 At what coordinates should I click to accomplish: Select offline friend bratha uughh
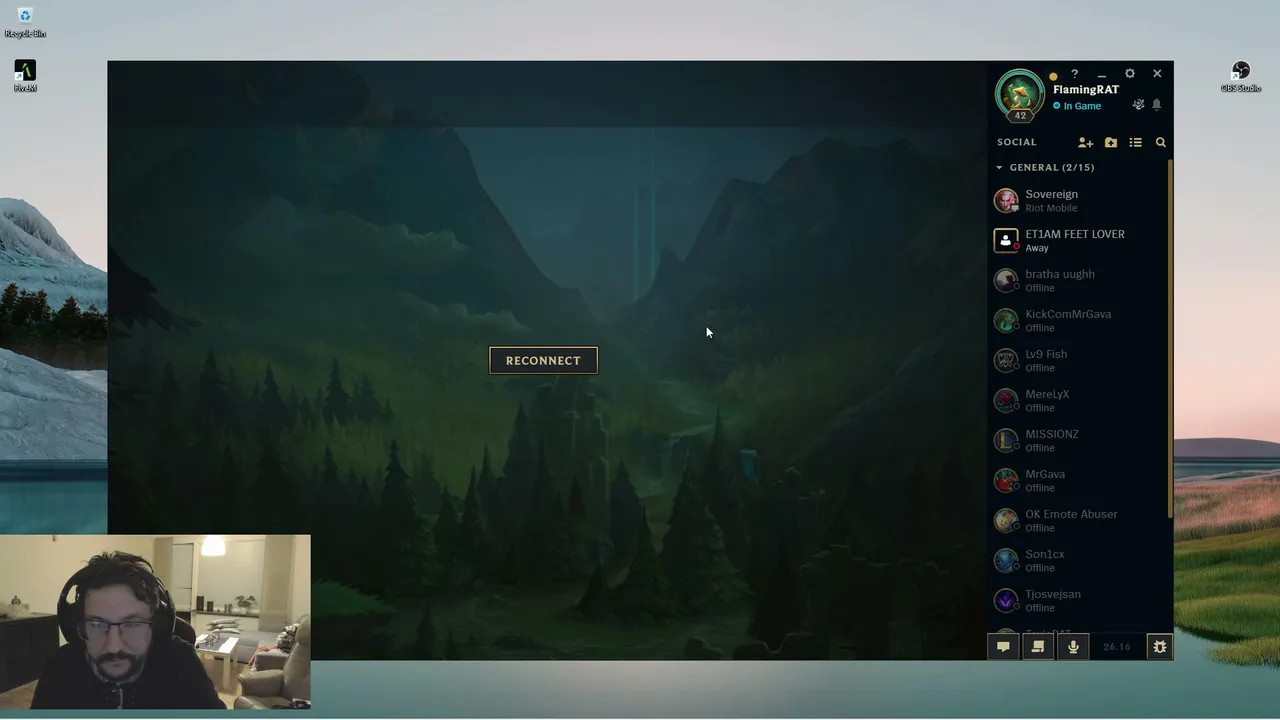tap(1078, 280)
